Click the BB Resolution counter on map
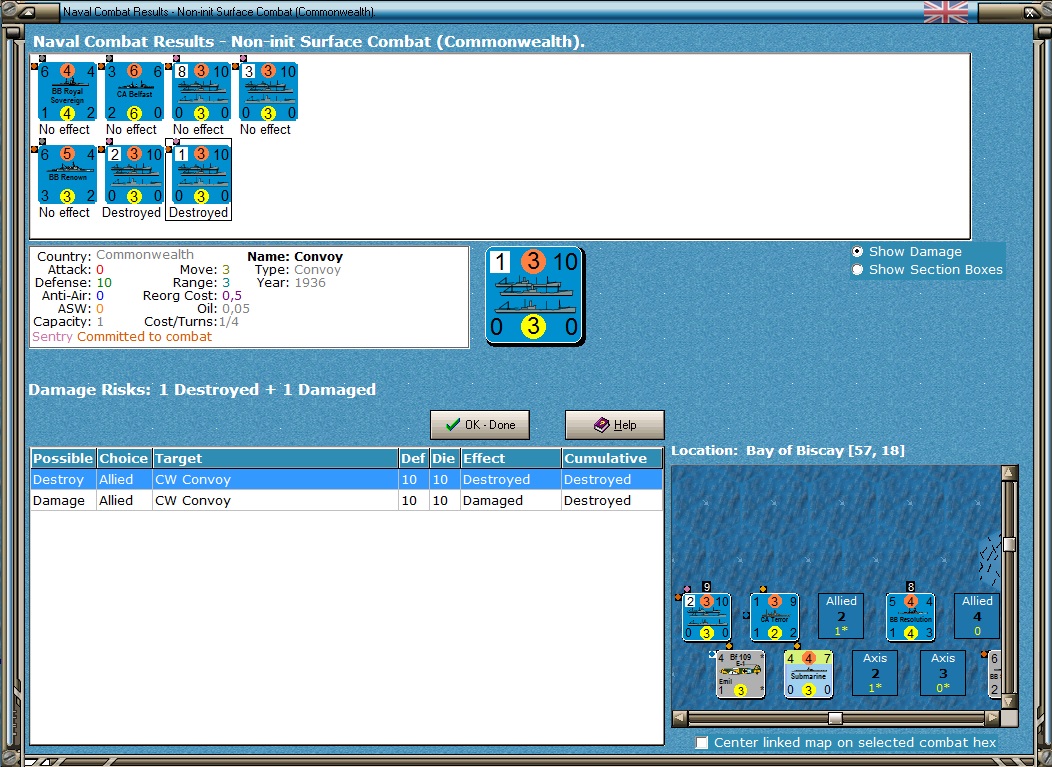The width and height of the screenshot is (1052, 767). coord(910,617)
